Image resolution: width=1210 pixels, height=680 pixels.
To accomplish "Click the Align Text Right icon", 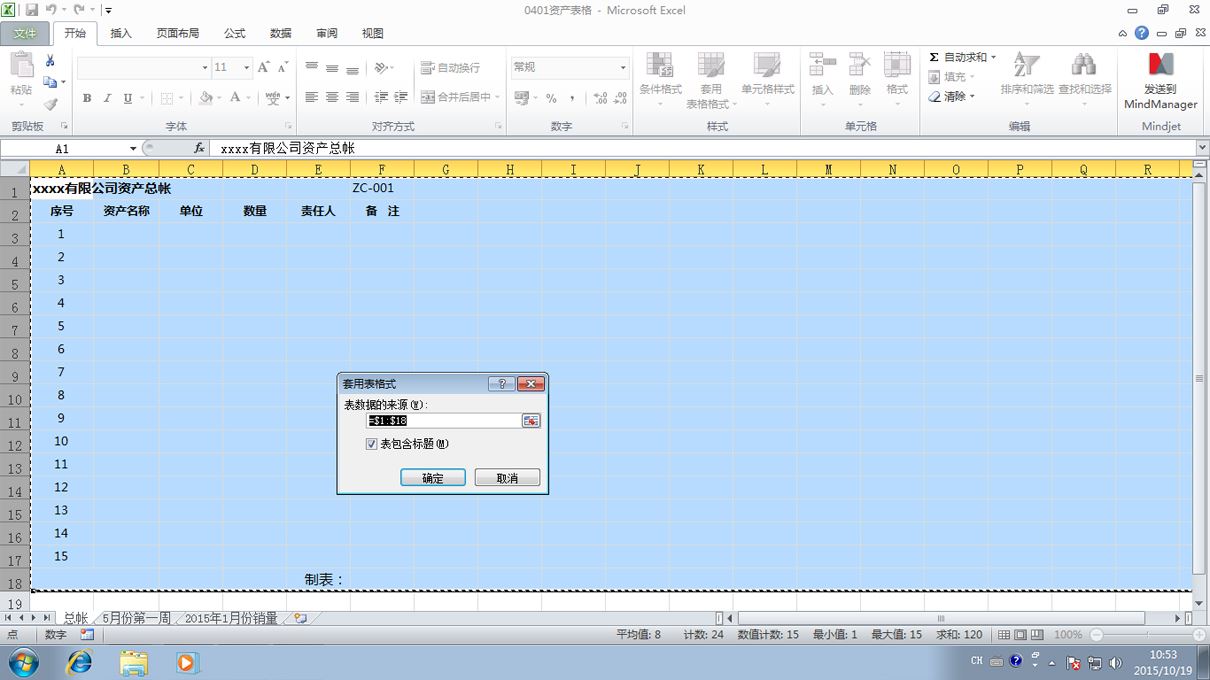I will (x=352, y=97).
